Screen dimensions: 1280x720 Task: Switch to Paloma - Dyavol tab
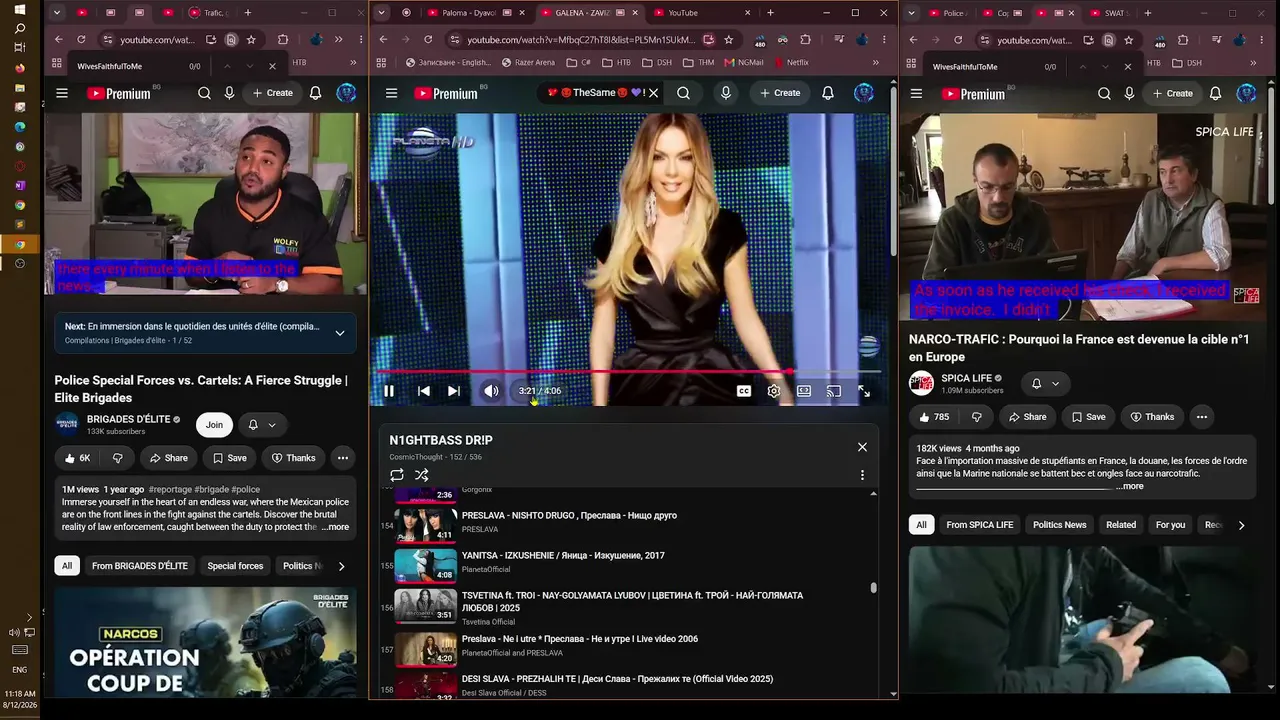click(468, 13)
